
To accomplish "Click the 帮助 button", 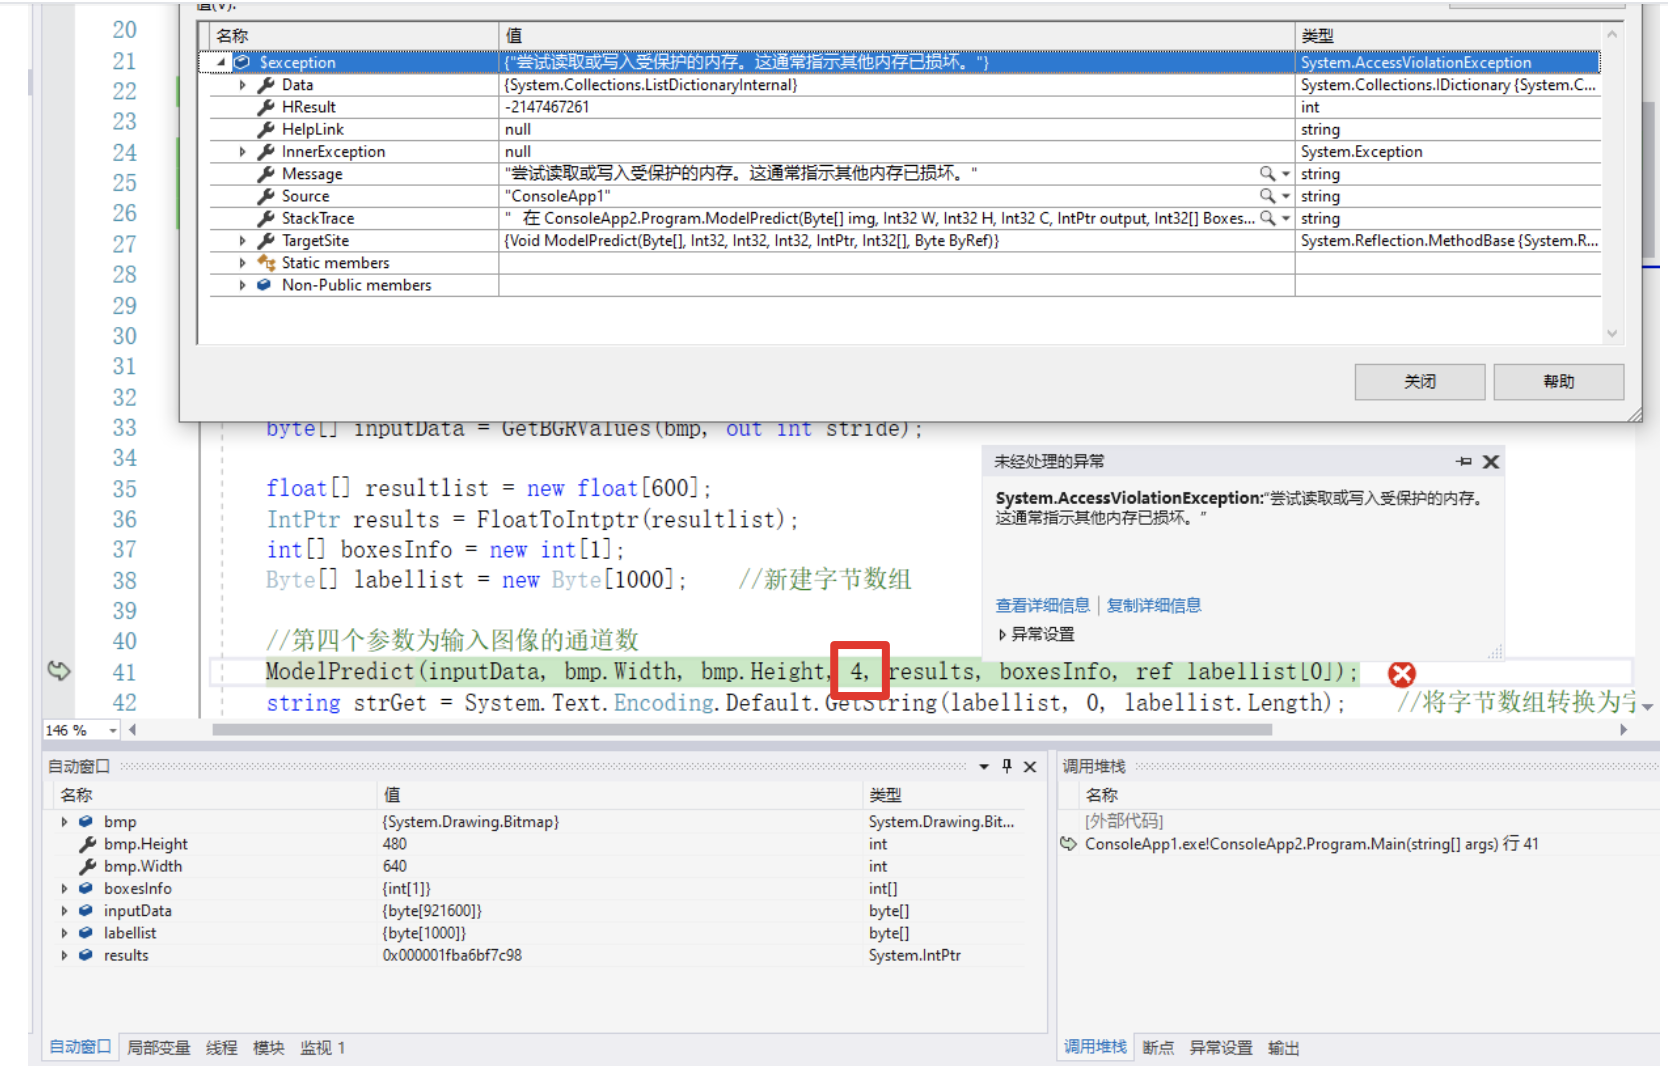I will pyautogui.click(x=1558, y=382).
